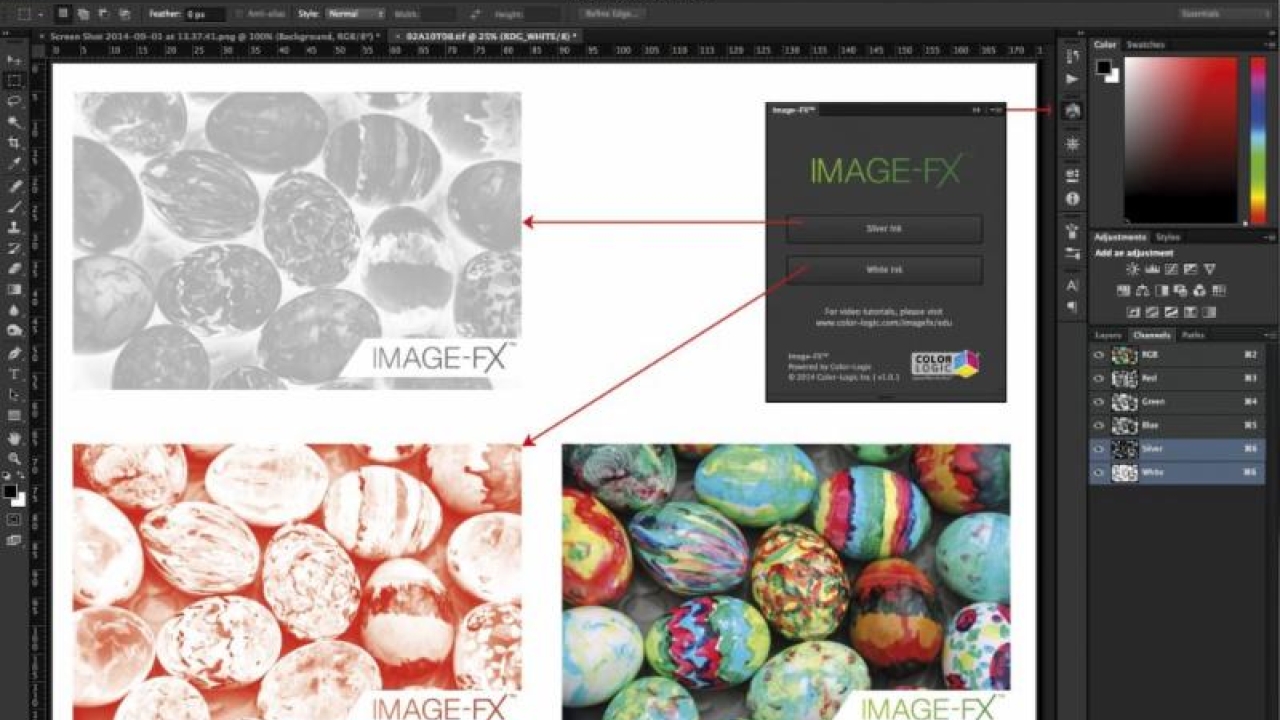Select the Brush tool
Screen dimensions: 1280x720
[14, 207]
